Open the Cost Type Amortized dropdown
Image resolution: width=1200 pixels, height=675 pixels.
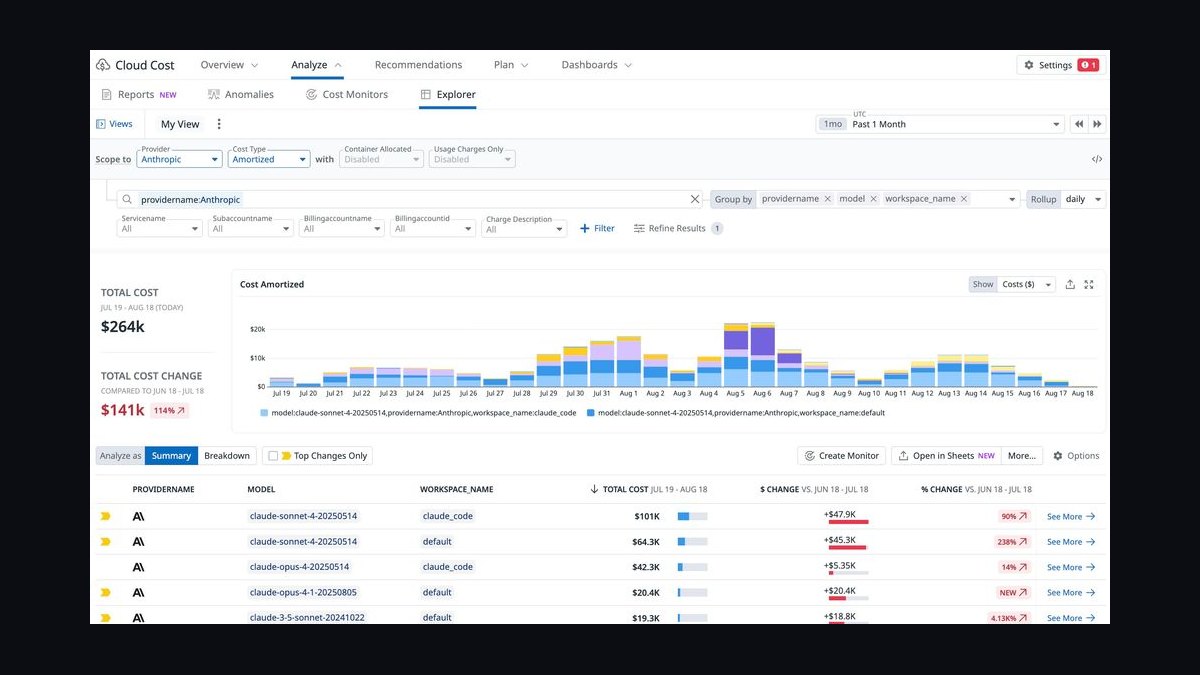pyautogui.click(x=270, y=159)
